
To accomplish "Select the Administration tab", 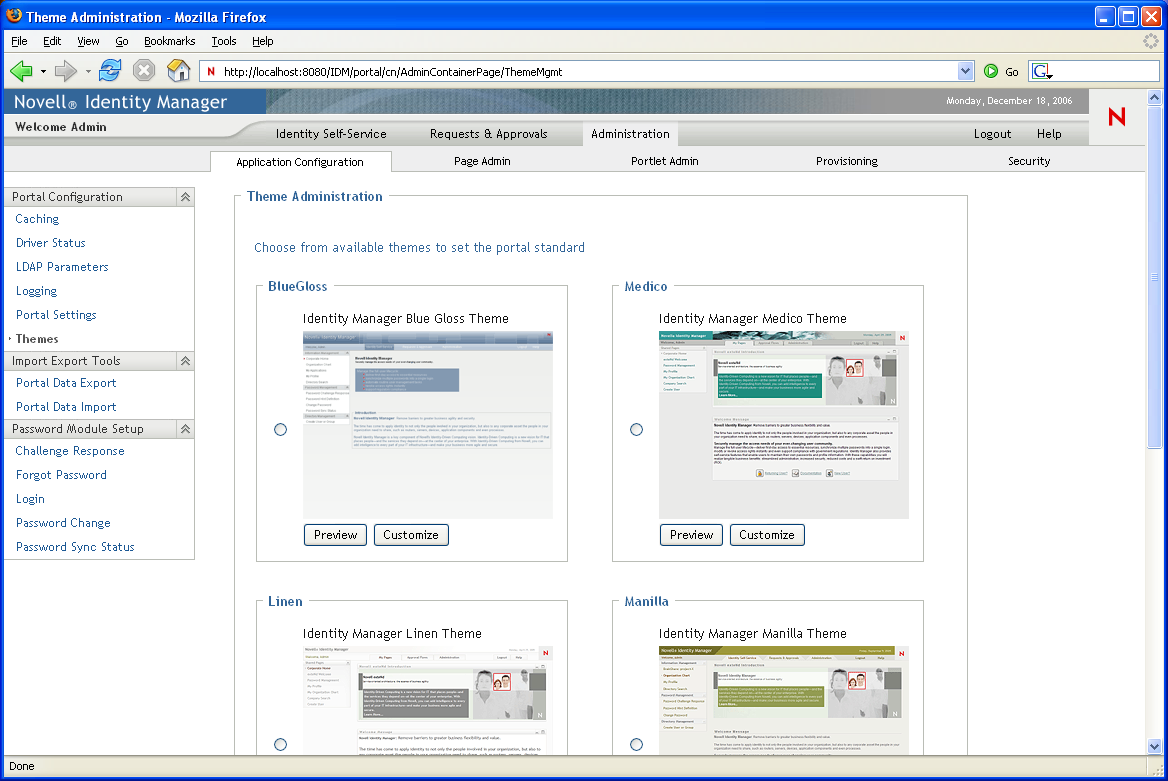I will click(x=630, y=134).
